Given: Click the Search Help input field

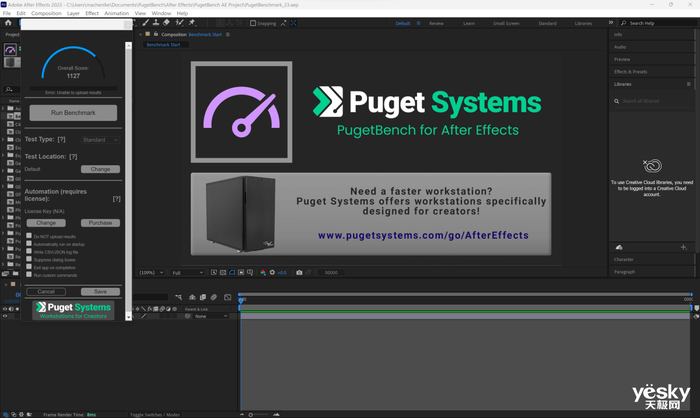Looking at the screenshot, I should pyautogui.click(x=655, y=23).
